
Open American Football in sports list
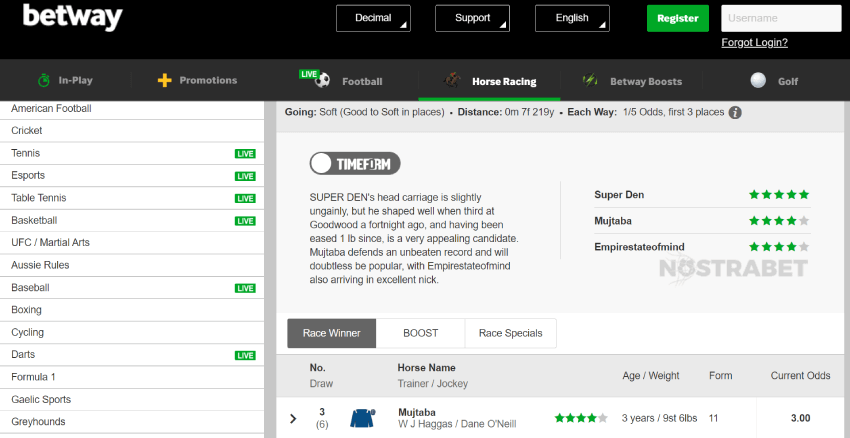tap(132, 108)
